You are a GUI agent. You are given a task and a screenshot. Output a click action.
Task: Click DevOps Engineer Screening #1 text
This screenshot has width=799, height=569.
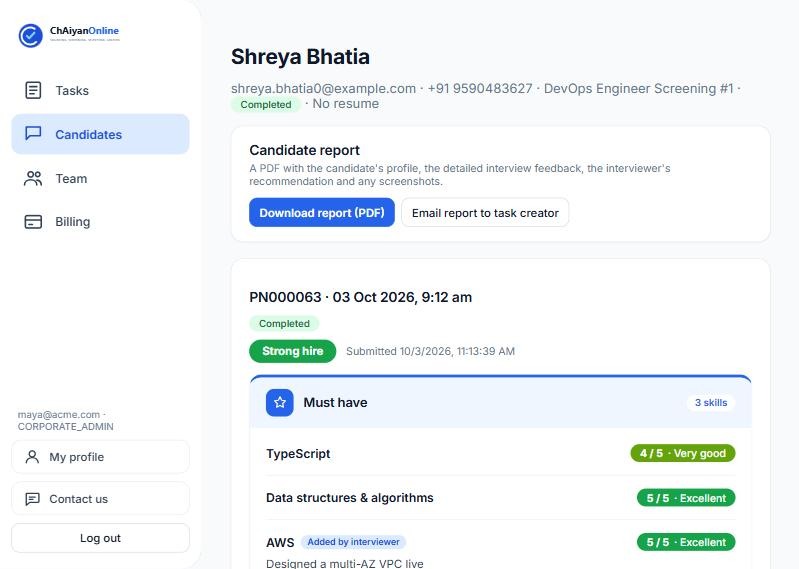point(638,89)
